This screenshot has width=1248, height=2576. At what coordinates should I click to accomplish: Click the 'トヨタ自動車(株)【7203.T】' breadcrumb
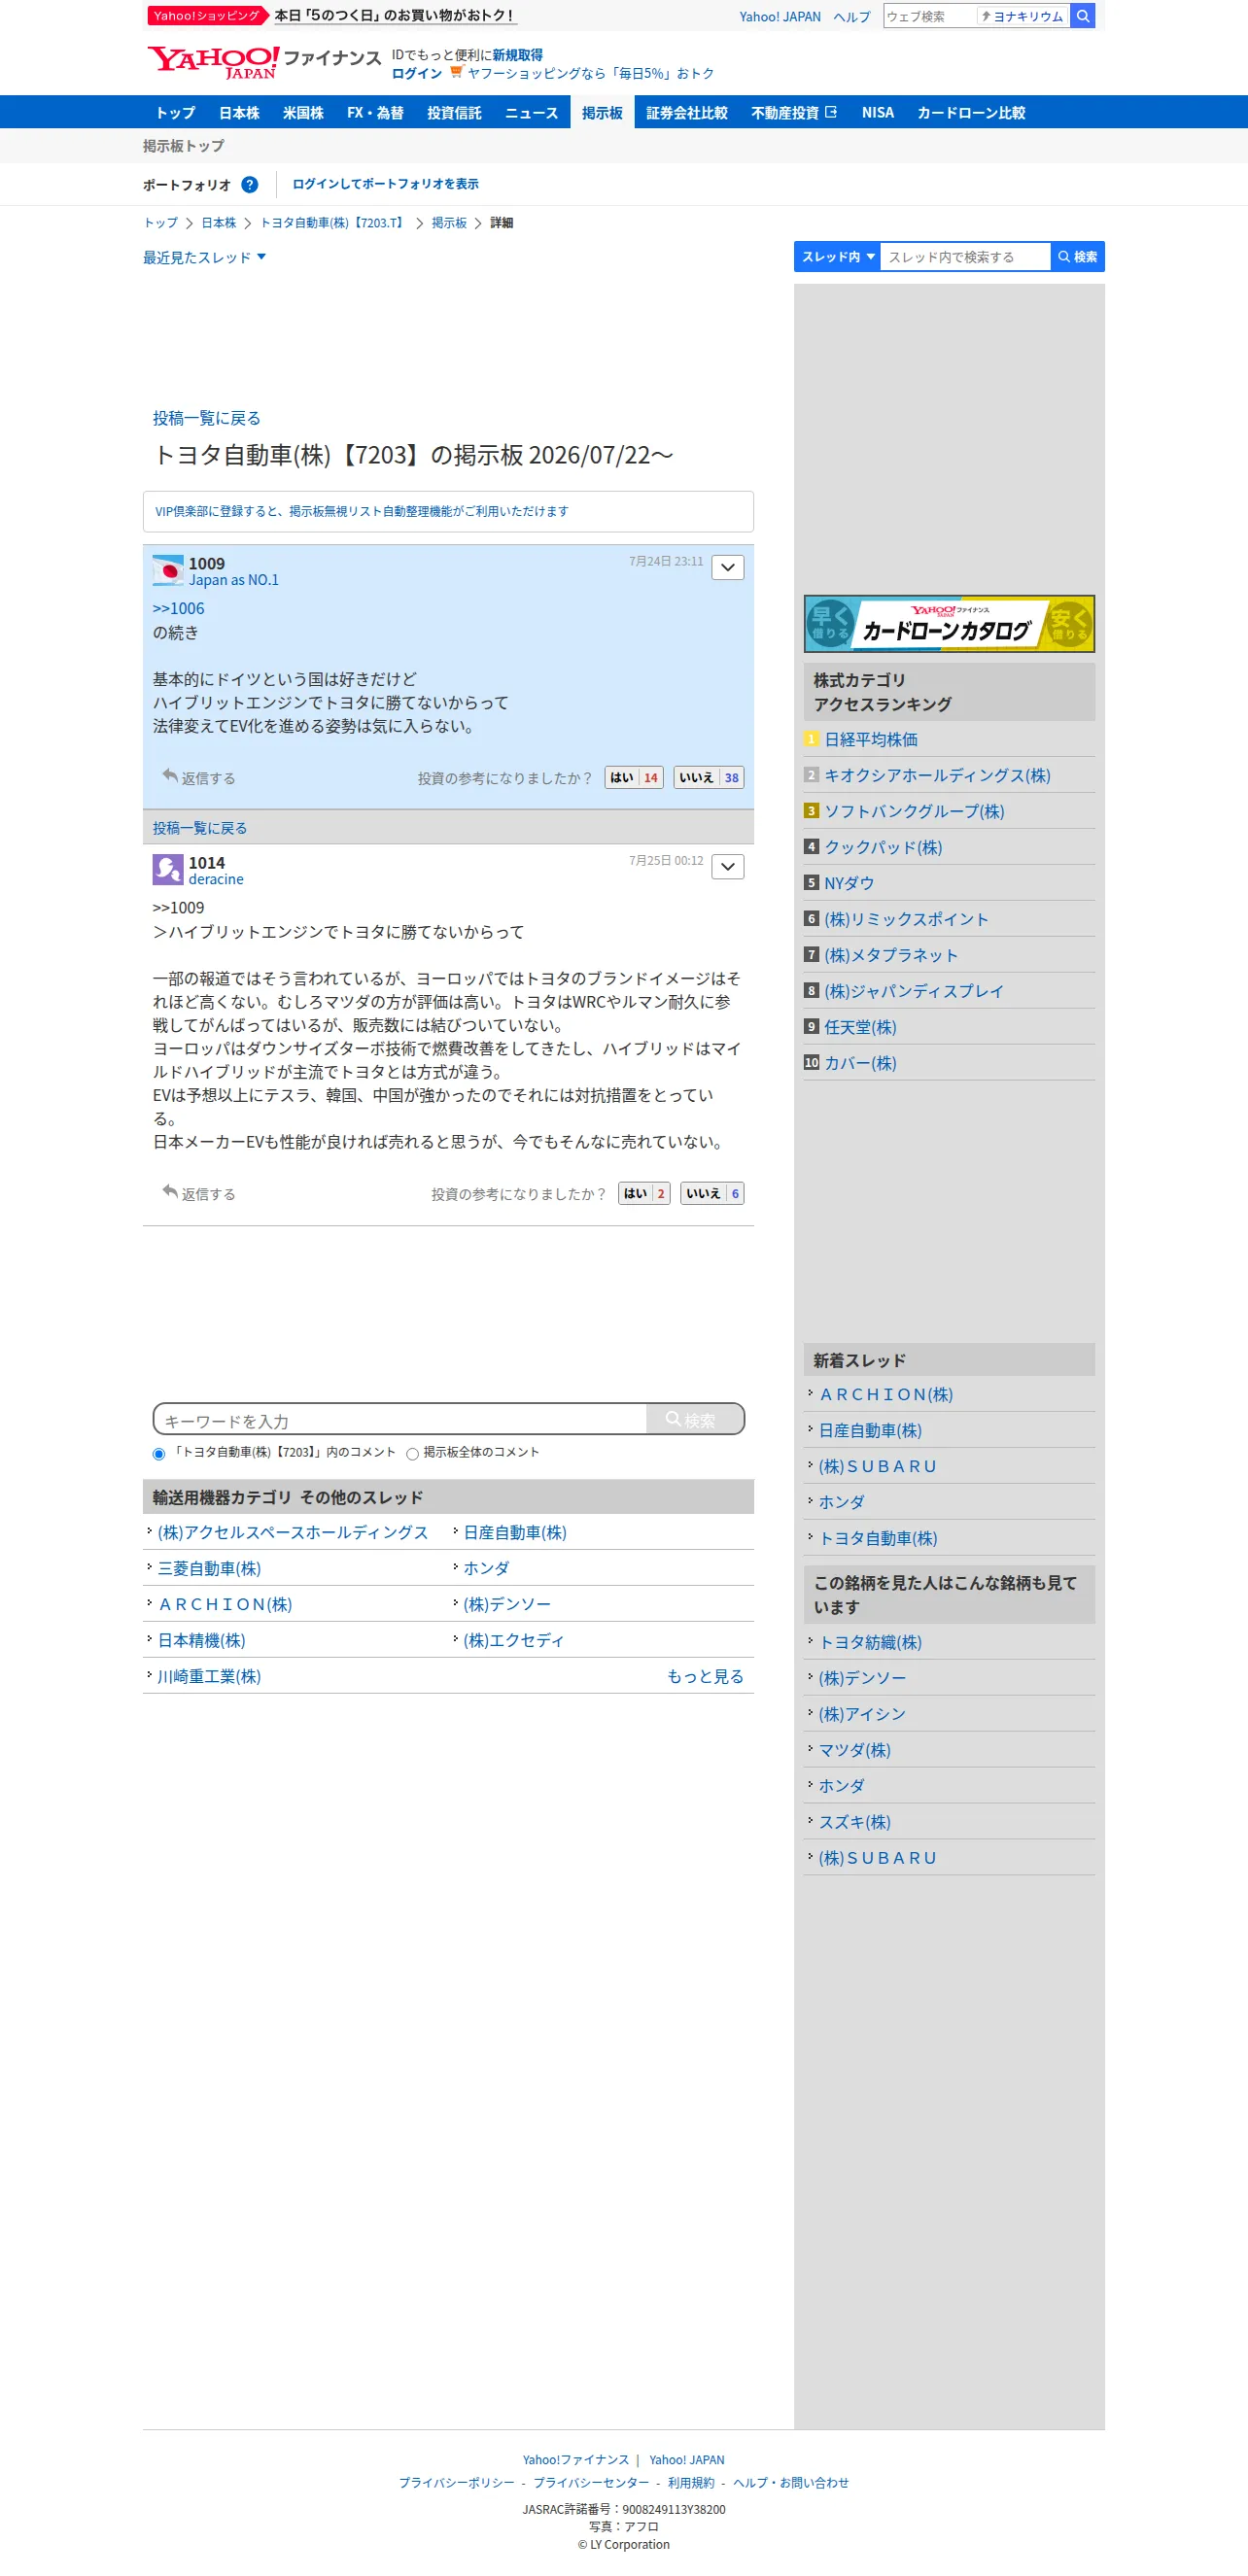coord(333,223)
